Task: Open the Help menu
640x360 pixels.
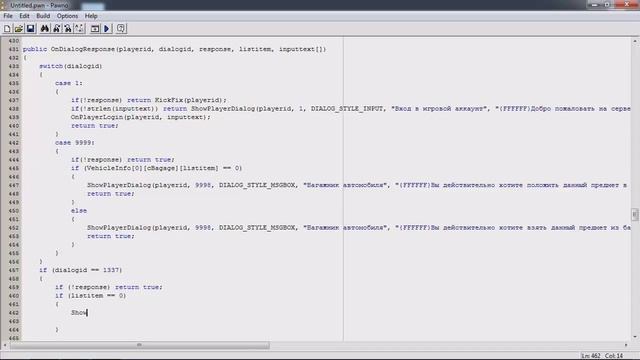Action: 91,16
